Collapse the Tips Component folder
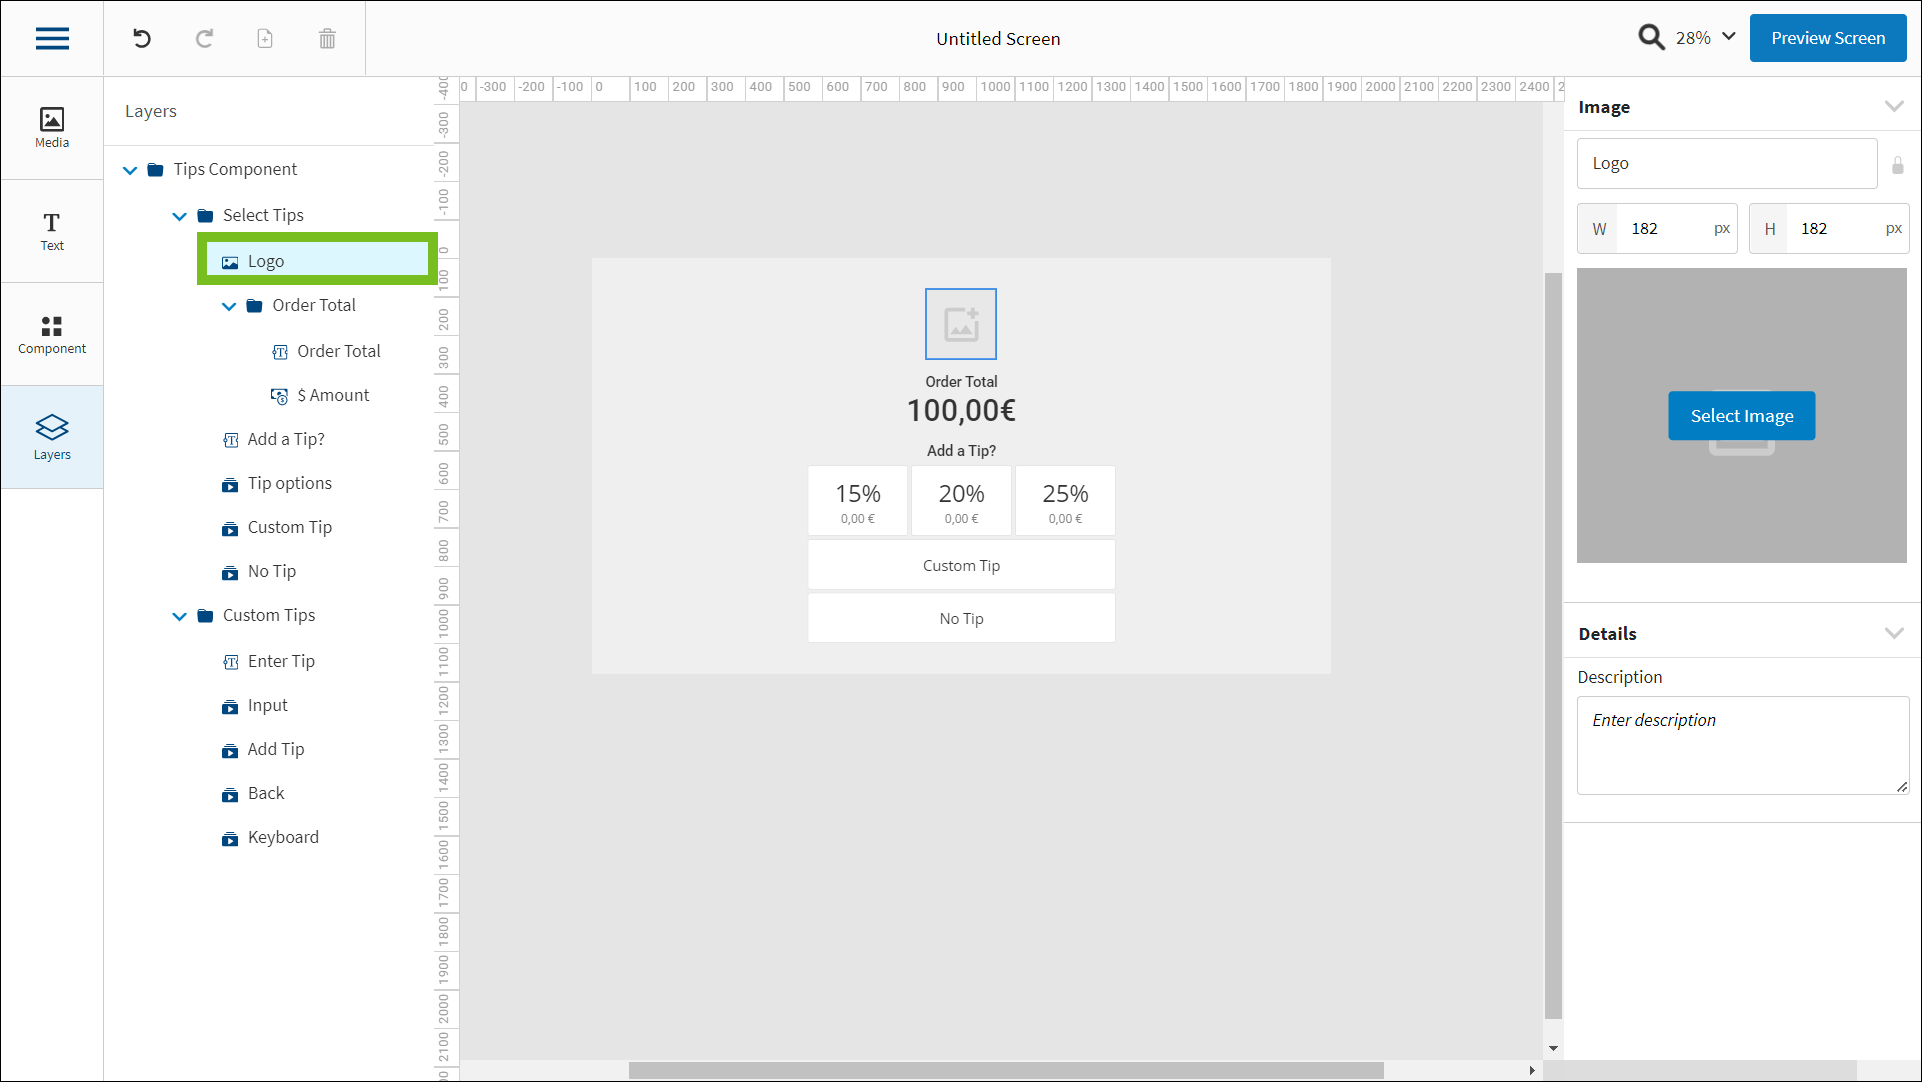The image size is (1922, 1082). [x=130, y=170]
